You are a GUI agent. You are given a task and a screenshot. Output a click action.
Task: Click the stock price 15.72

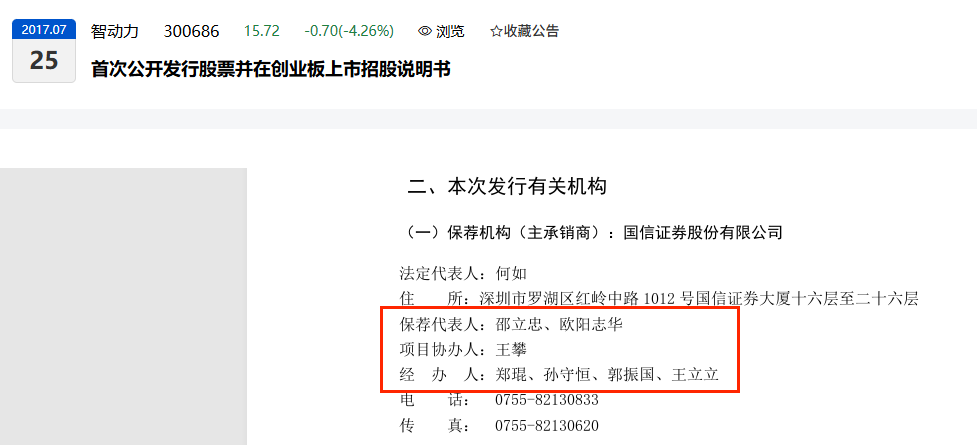[262, 31]
